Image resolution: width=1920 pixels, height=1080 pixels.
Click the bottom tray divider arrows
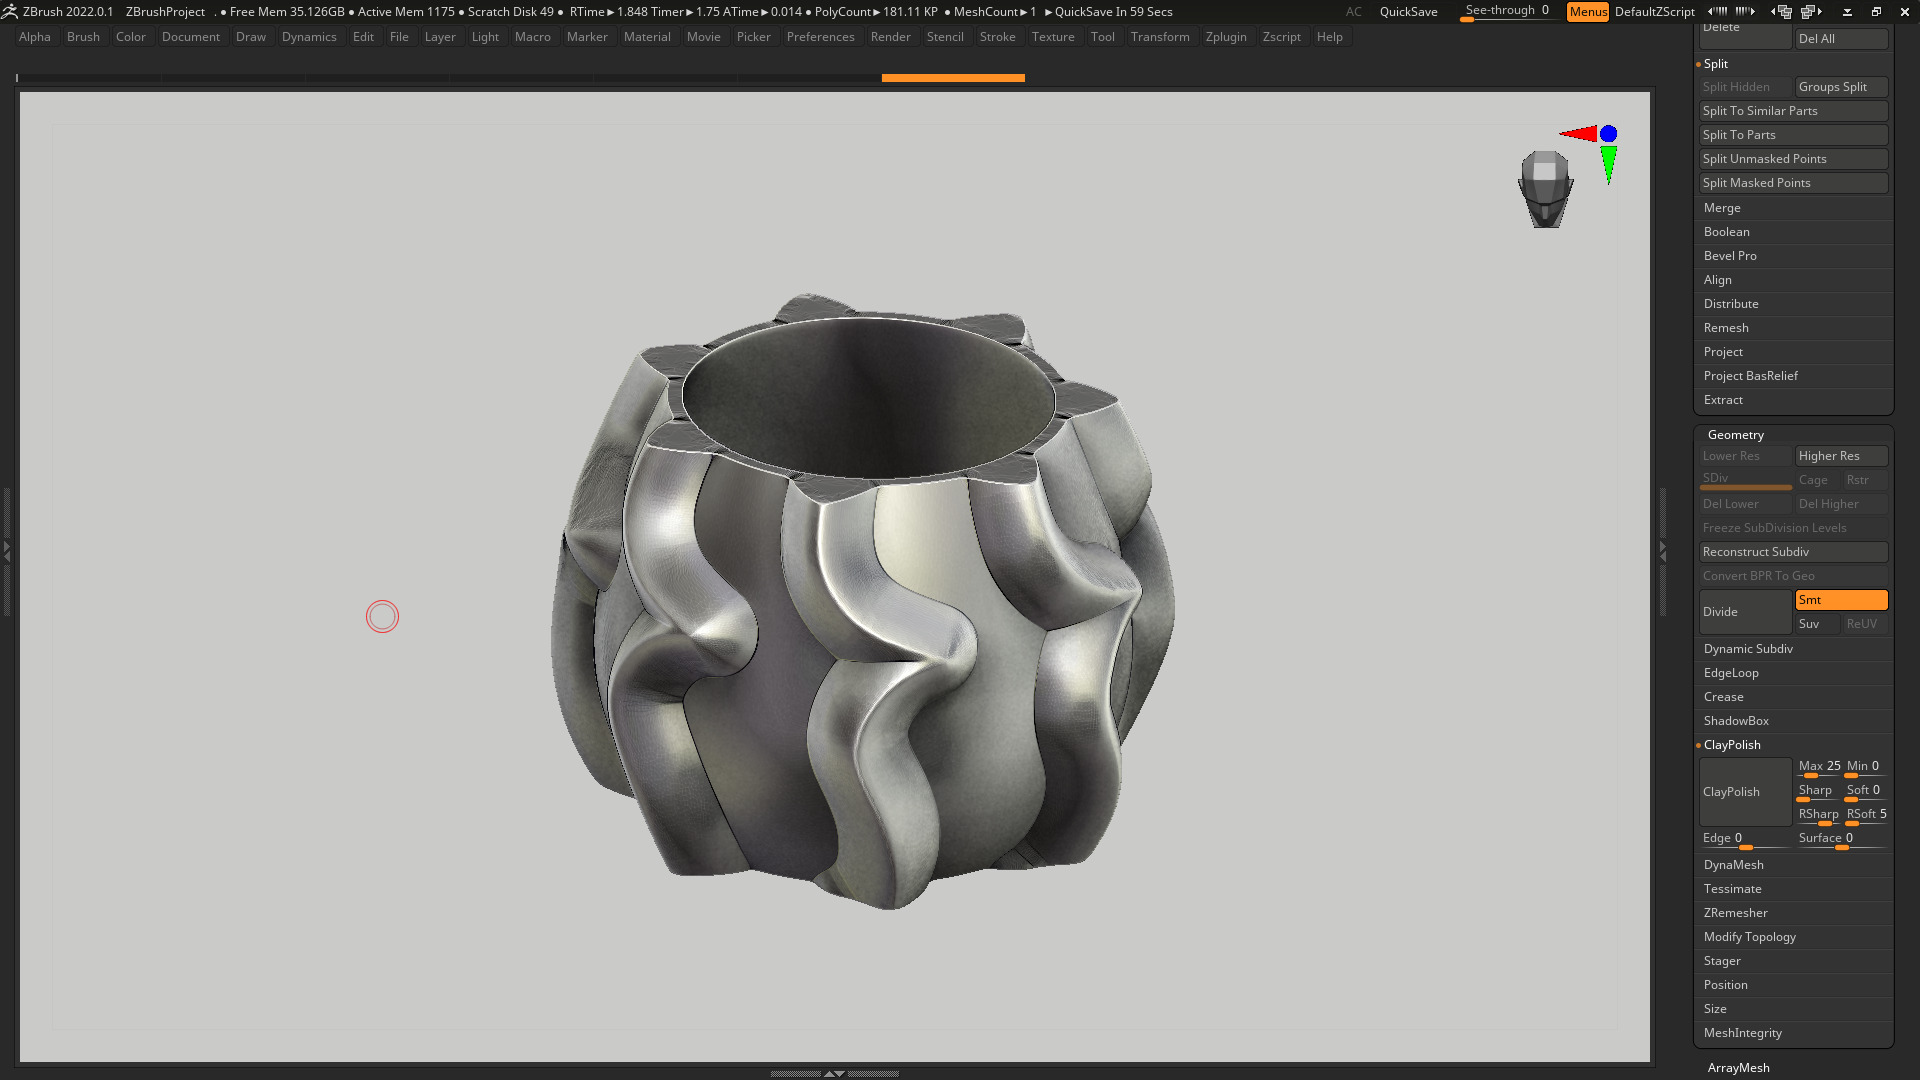(x=834, y=1073)
